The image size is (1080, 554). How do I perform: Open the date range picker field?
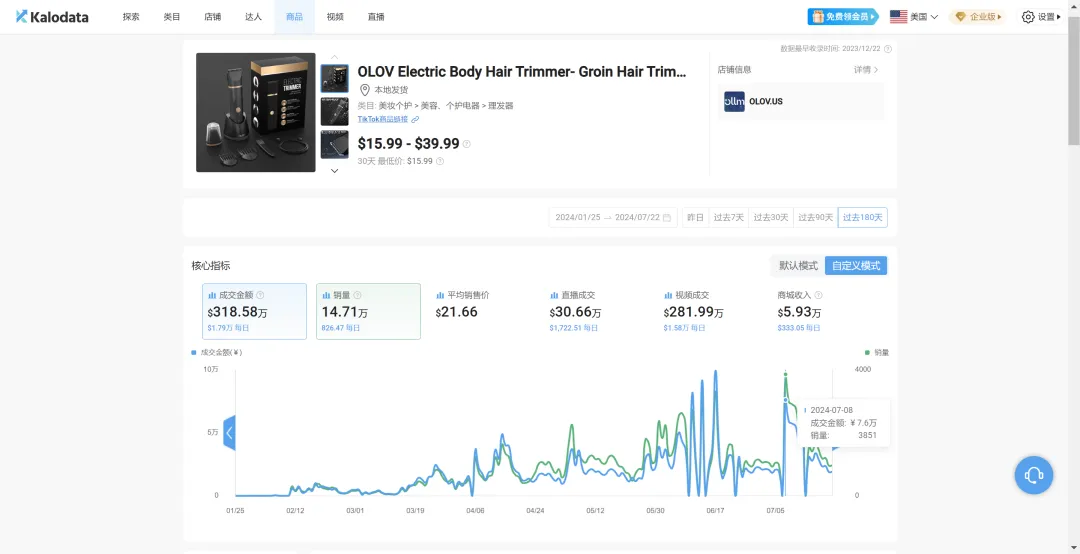(613, 218)
